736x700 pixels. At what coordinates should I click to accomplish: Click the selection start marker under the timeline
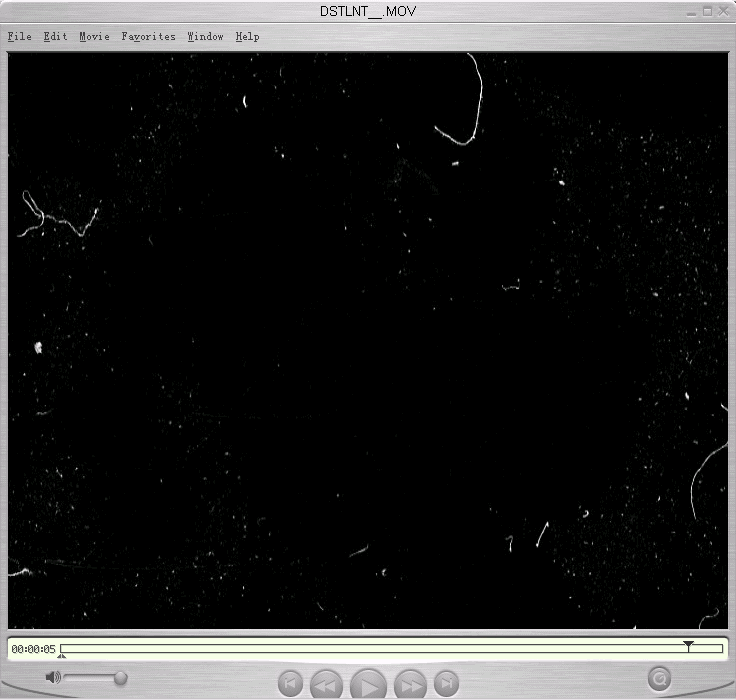point(61,656)
